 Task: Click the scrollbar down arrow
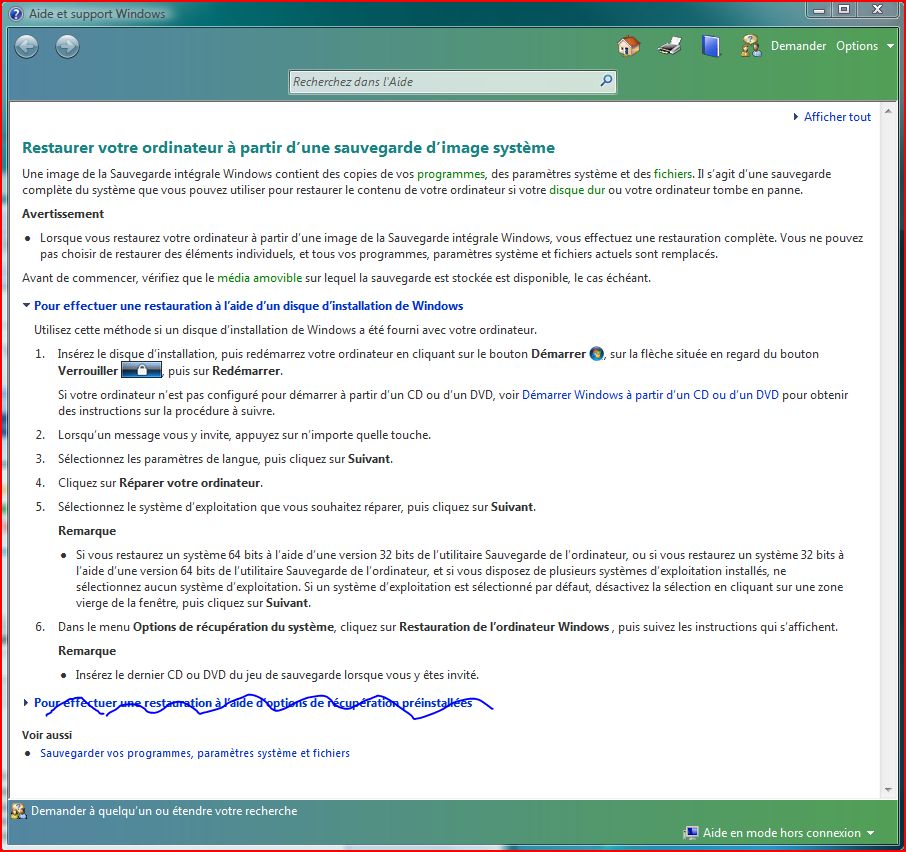coord(887,790)
